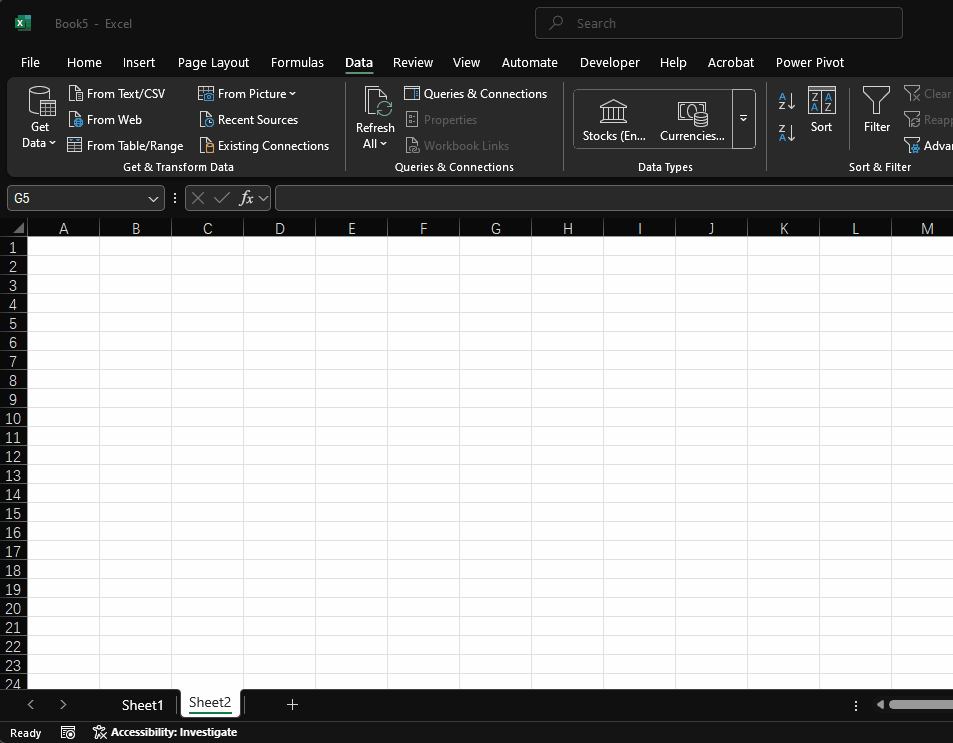Click inside the Search box

click(x=716, y=23)
